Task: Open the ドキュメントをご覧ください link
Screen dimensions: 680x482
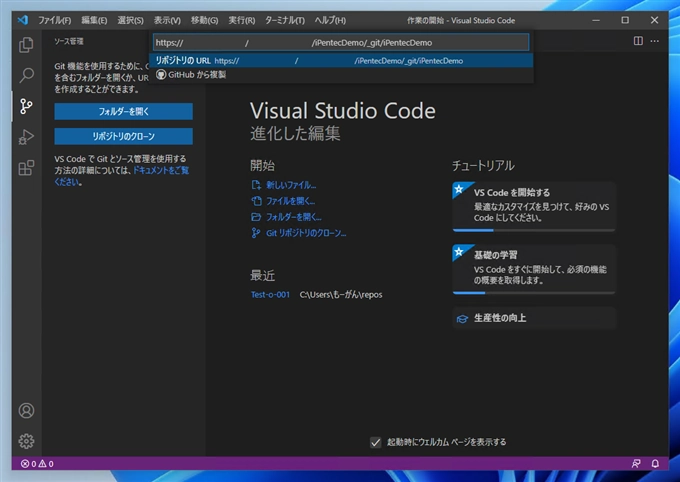Action: click(160, 171)
